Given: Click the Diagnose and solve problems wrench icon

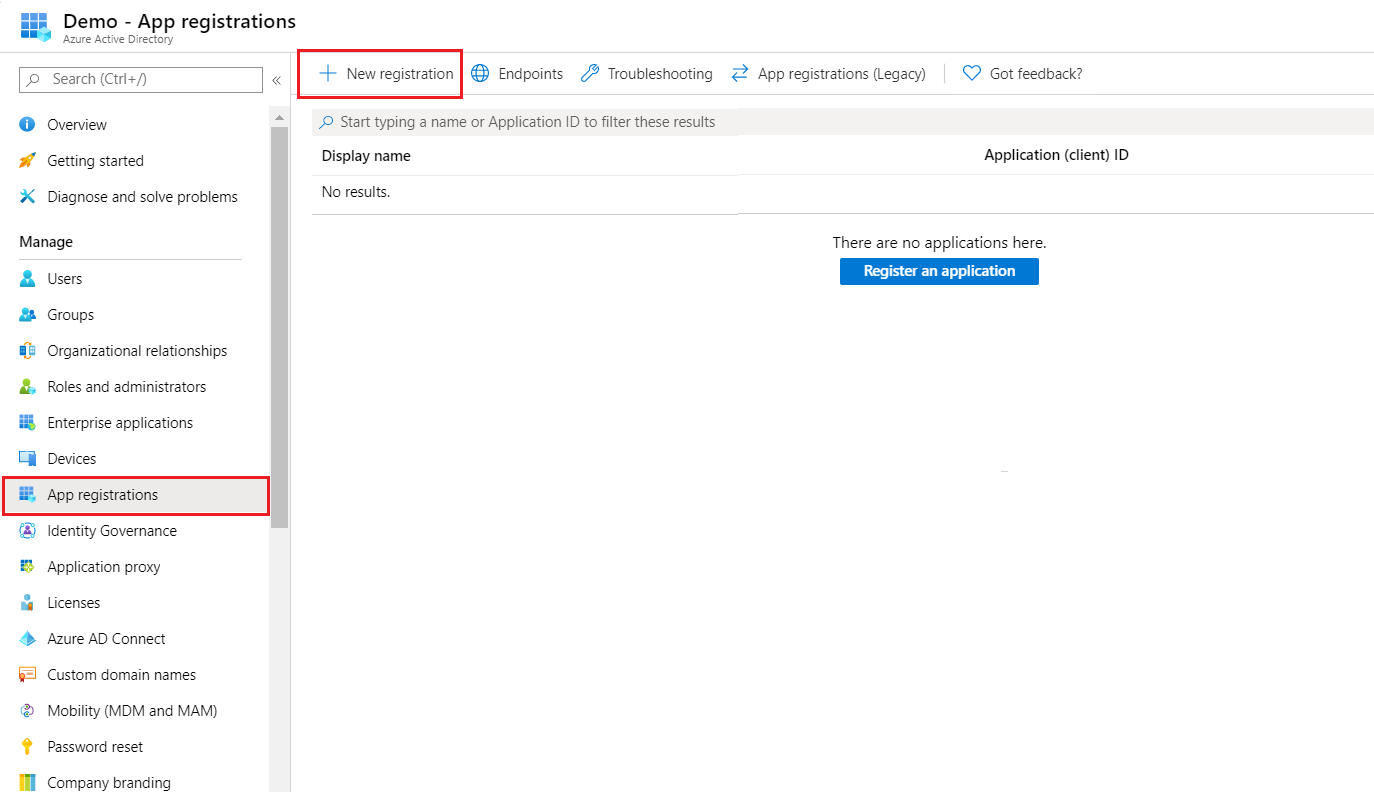Looking at the screenshot, I should (27, 197).
